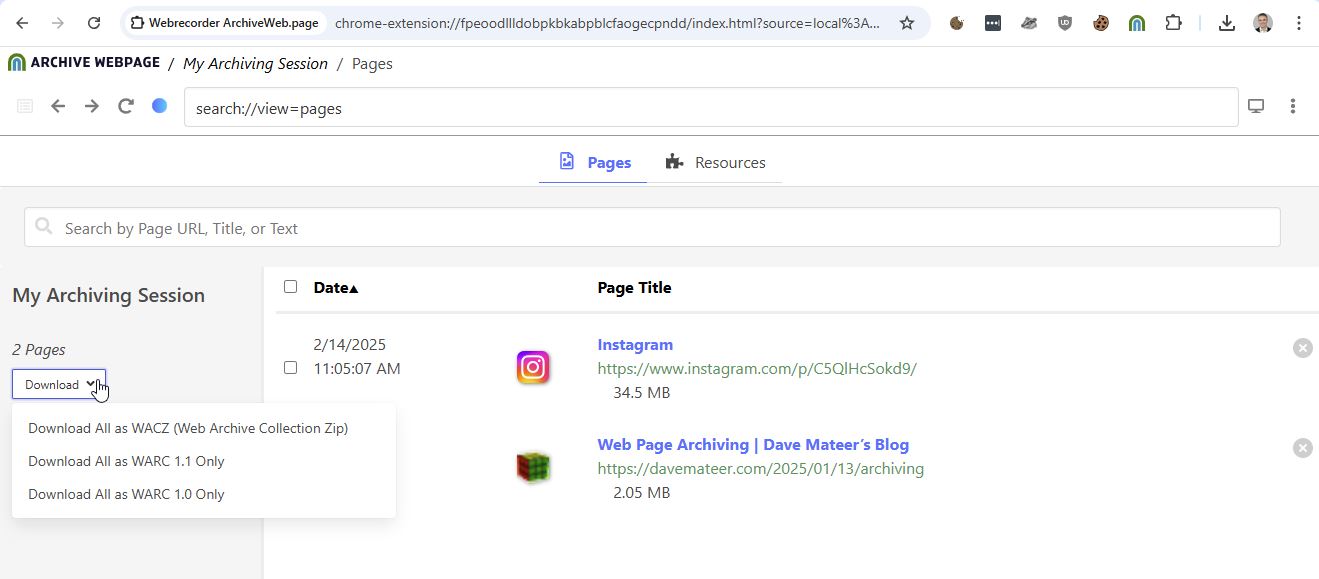The width and height of the screenshot is (1319, 579).
Task: Toggle the select-all pages checkbox
Action: pyautogui.click(x=290, y=287)
